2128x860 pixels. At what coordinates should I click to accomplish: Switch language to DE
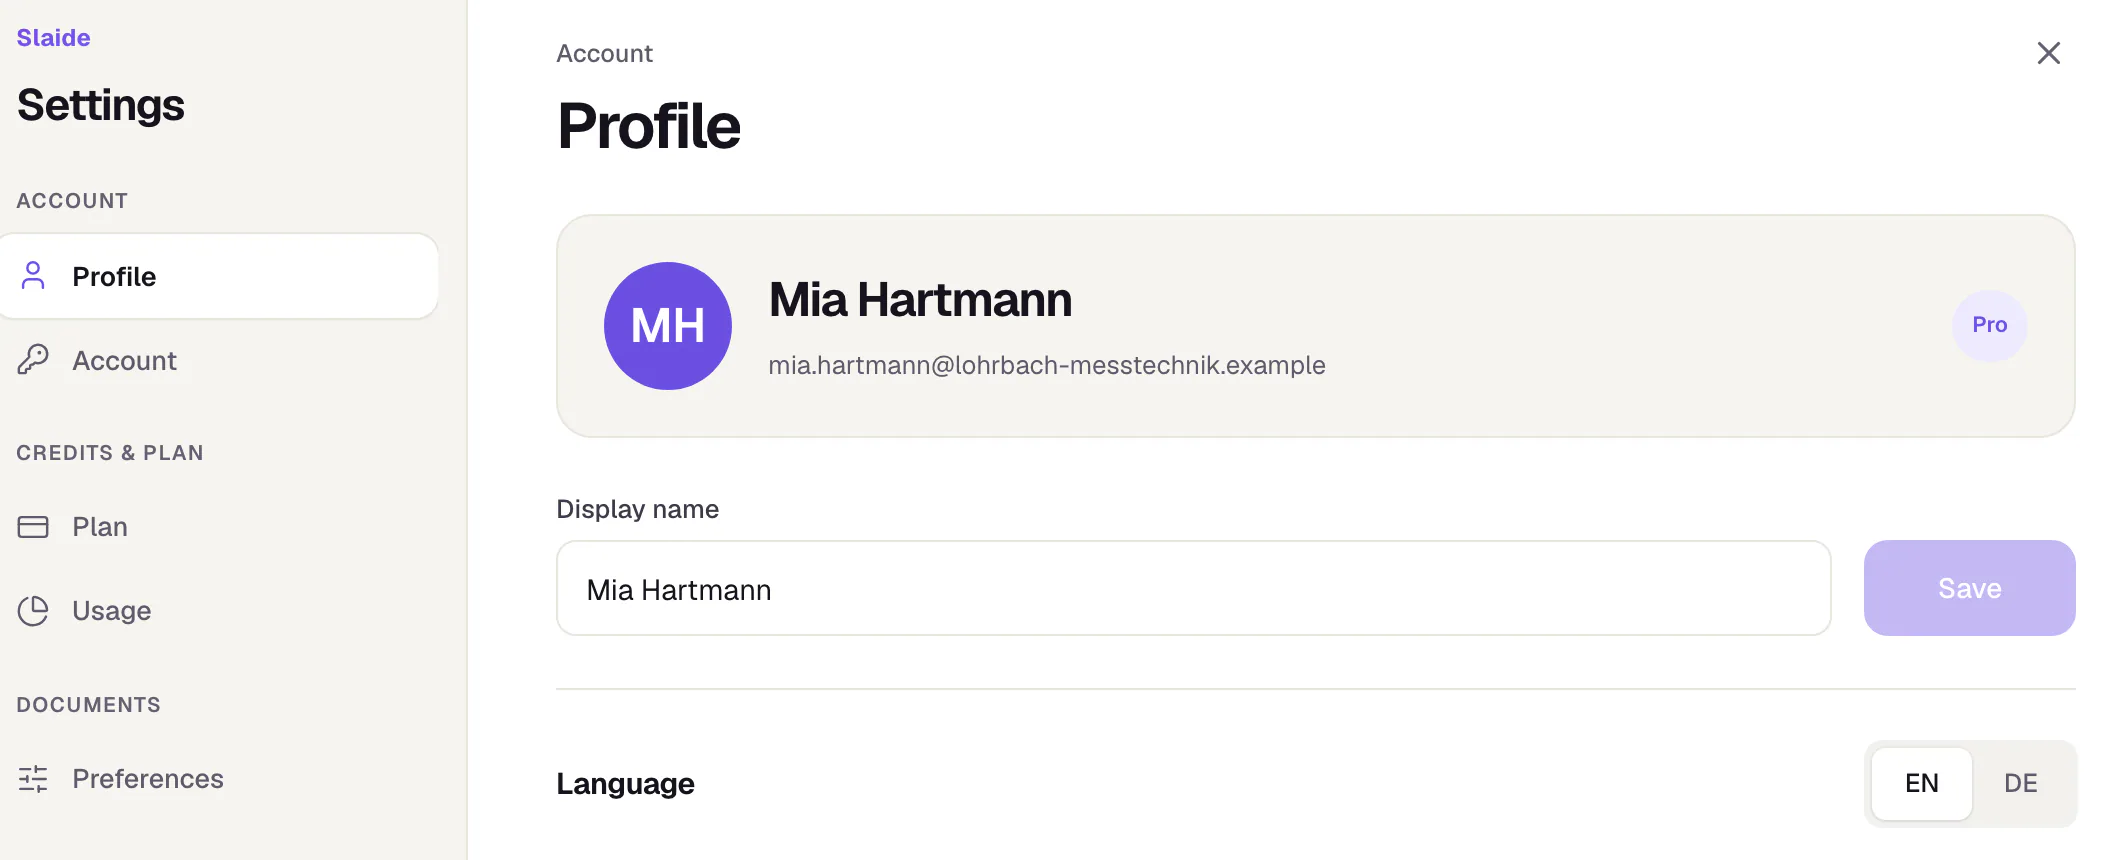pos(2021,783)
